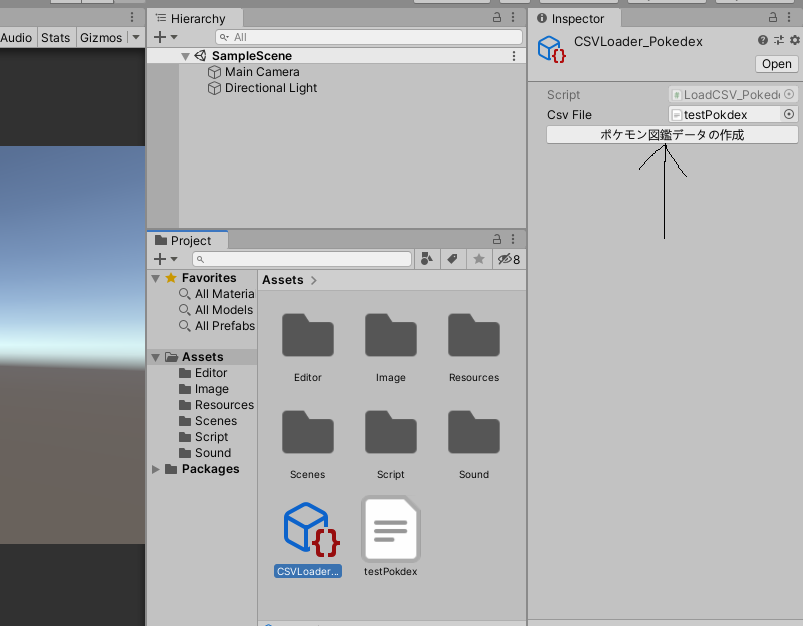Image resolution: width=803 pixels, height=626 pixels.
Task: Open Hierarchy create dropdown arrow
Action: coord(174,37)
